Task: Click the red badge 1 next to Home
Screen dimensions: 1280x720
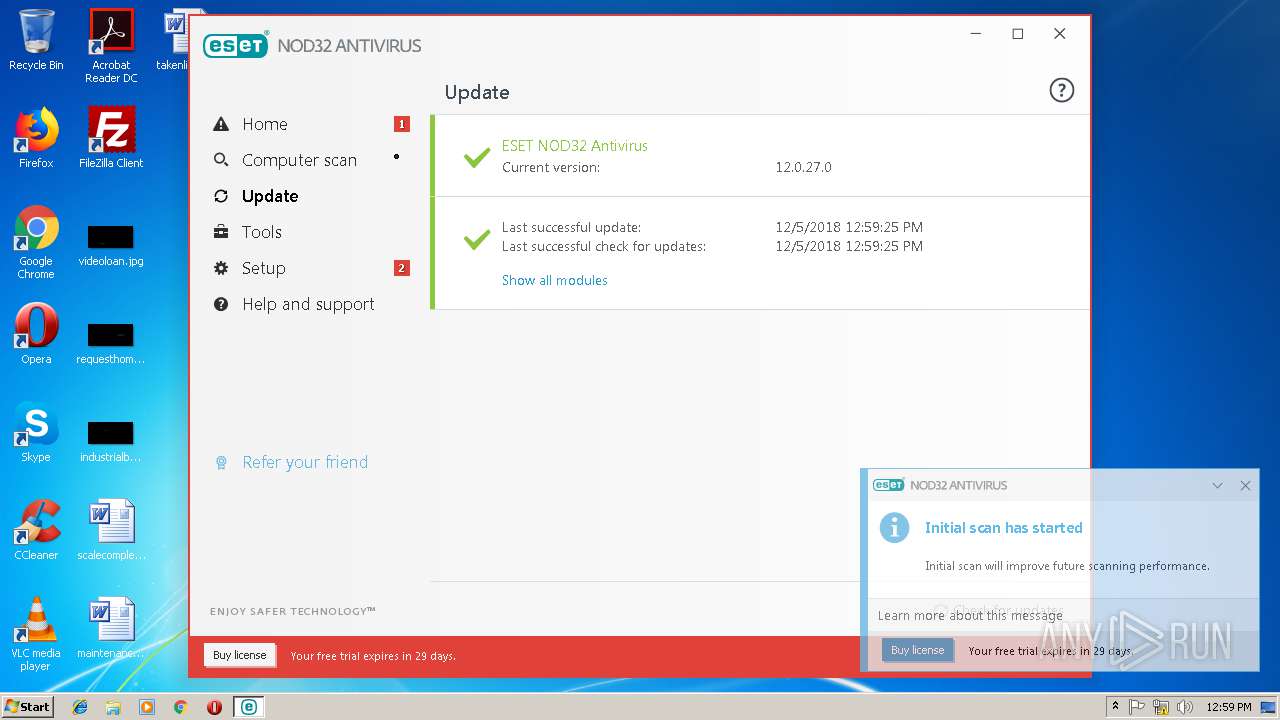Action: pos(402,124)
